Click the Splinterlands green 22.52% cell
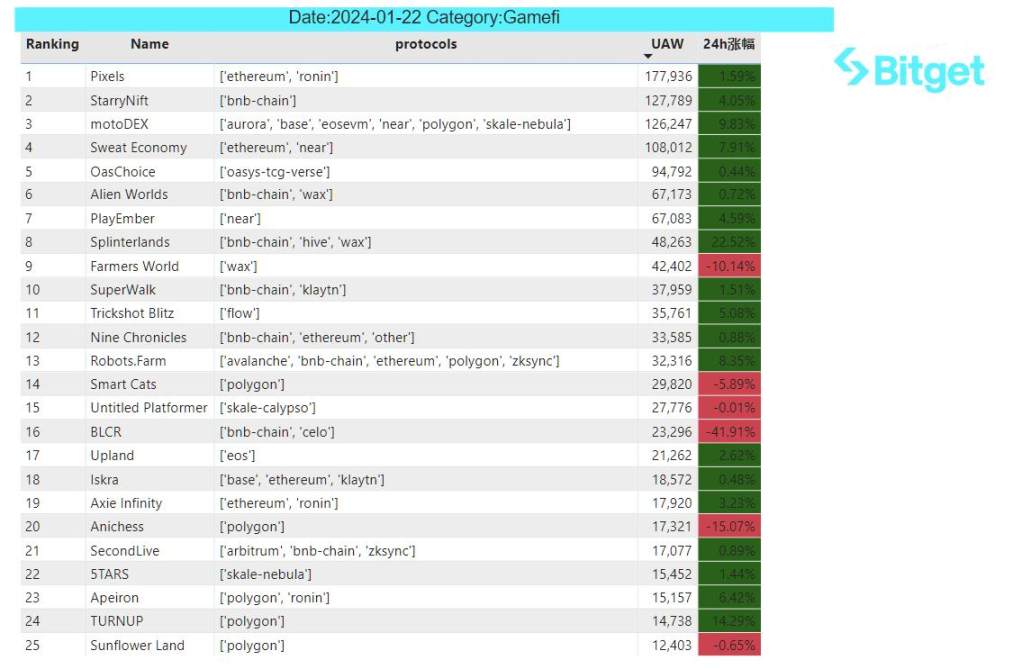The image size is (1022, 669). (x=729, y=242)
